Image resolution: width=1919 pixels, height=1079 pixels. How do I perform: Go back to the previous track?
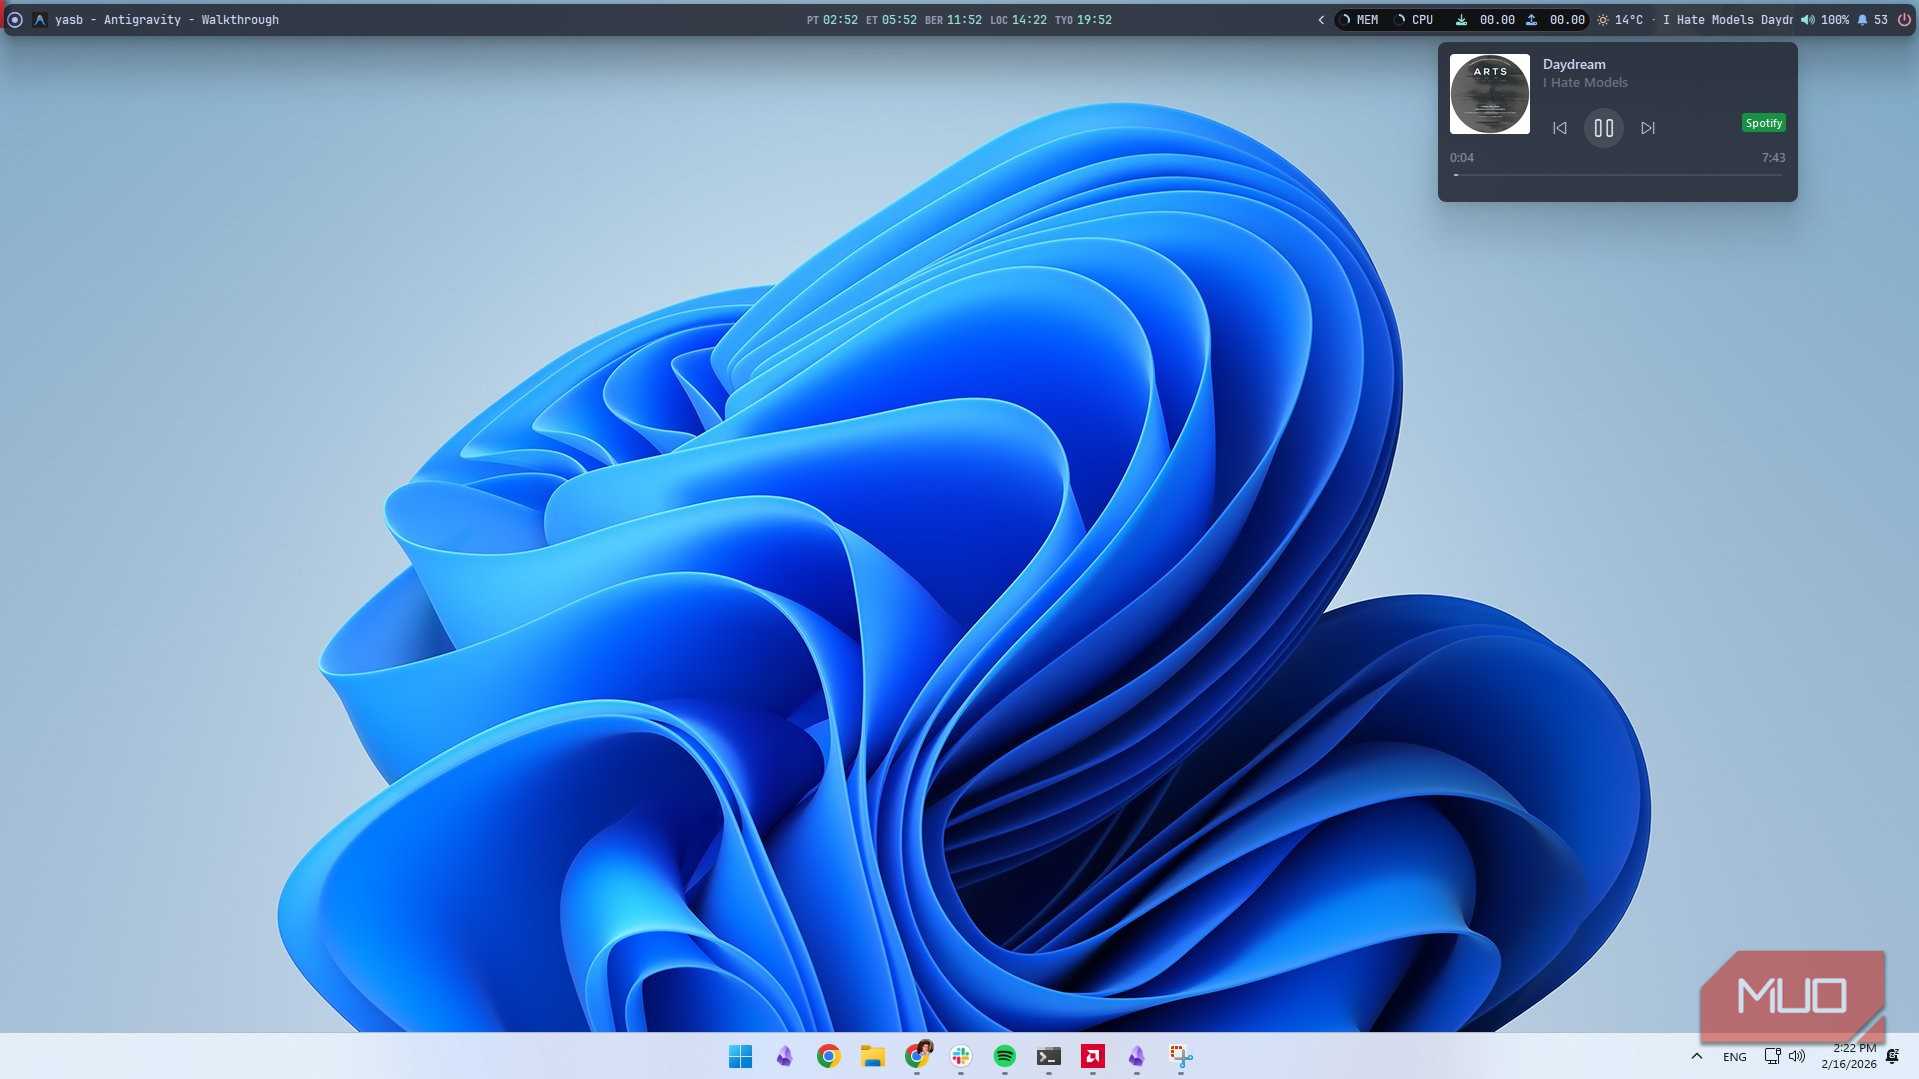(x=1559, y=128)
